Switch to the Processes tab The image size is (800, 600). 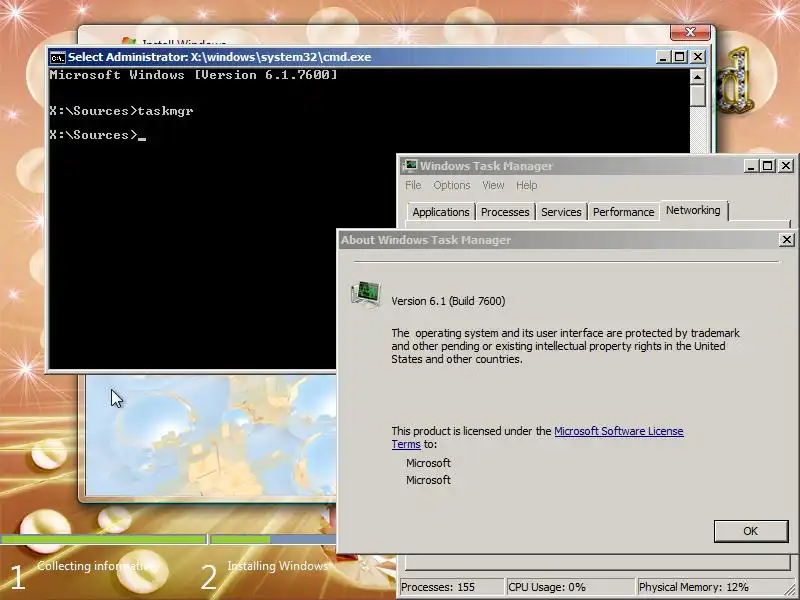coord(505,212)
